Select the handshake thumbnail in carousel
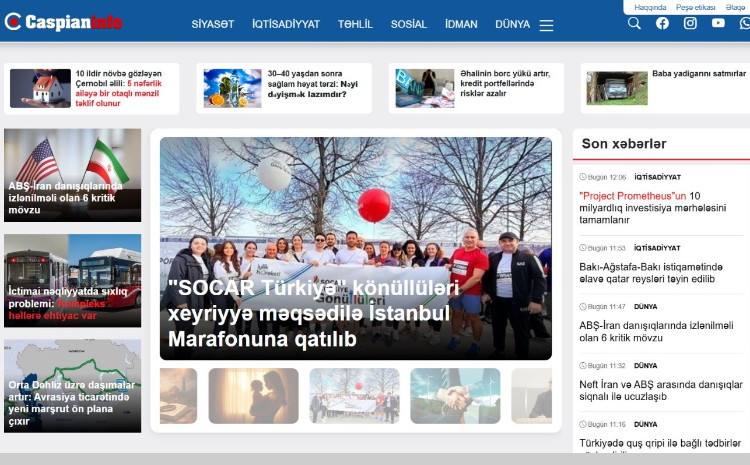750x465 pixels. pyautogui.click(x=455, y=396)
